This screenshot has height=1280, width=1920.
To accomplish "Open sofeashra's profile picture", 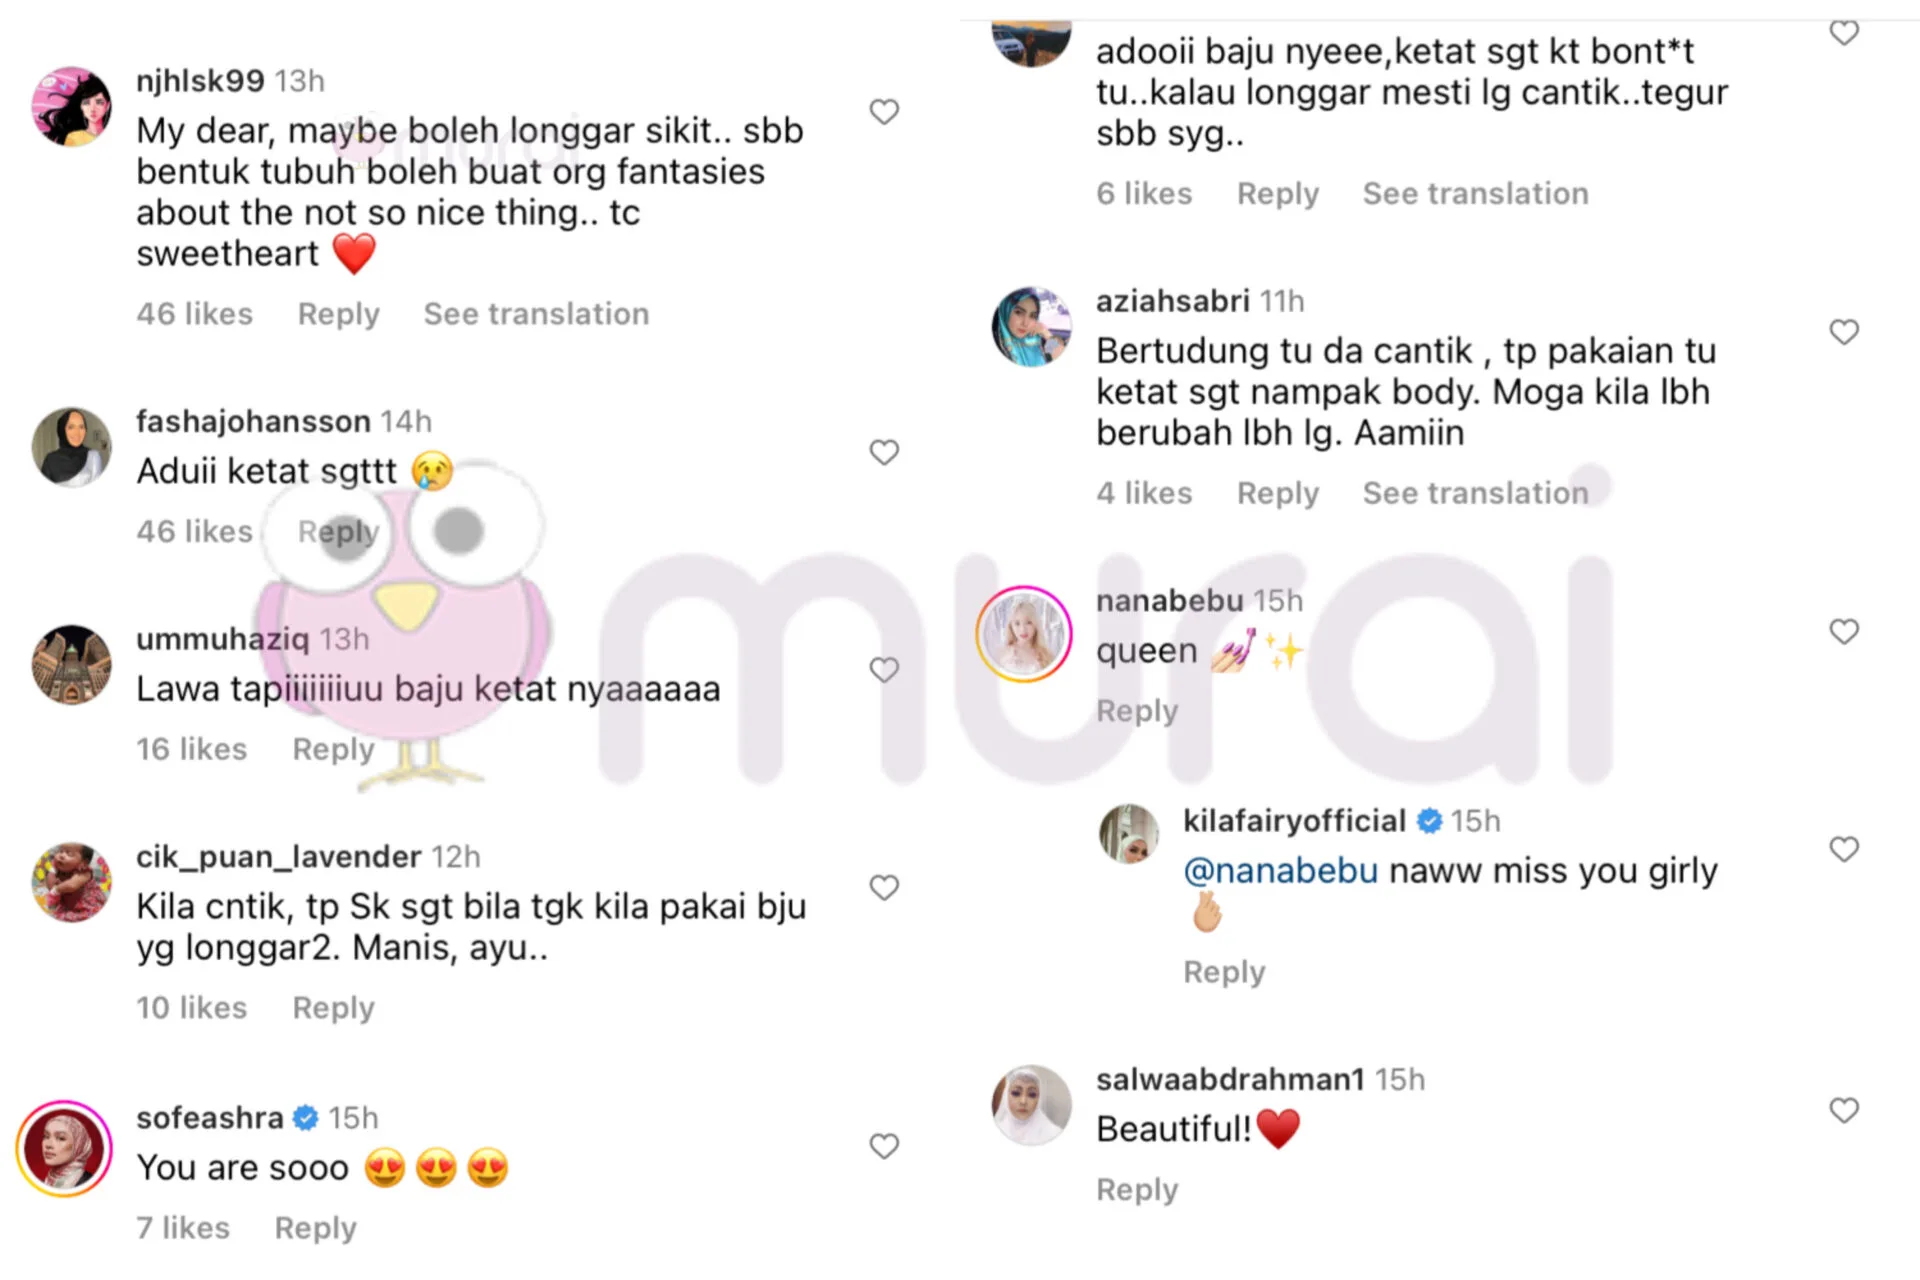I will 63,1149.
